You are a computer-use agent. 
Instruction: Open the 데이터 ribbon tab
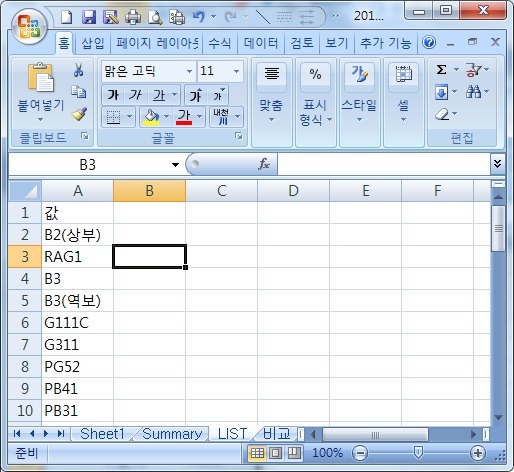(x=261, y=43)
